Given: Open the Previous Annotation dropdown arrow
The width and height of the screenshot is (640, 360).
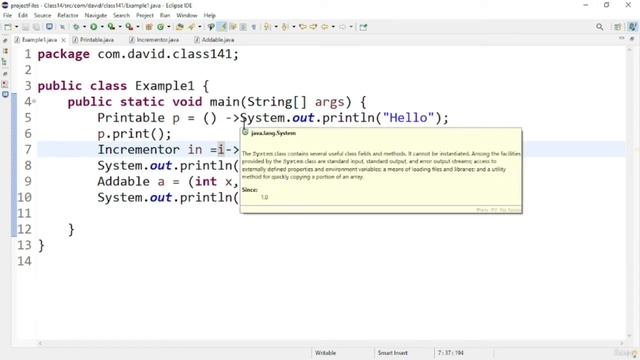Looking at the screenshot, I should click(294, 27).
